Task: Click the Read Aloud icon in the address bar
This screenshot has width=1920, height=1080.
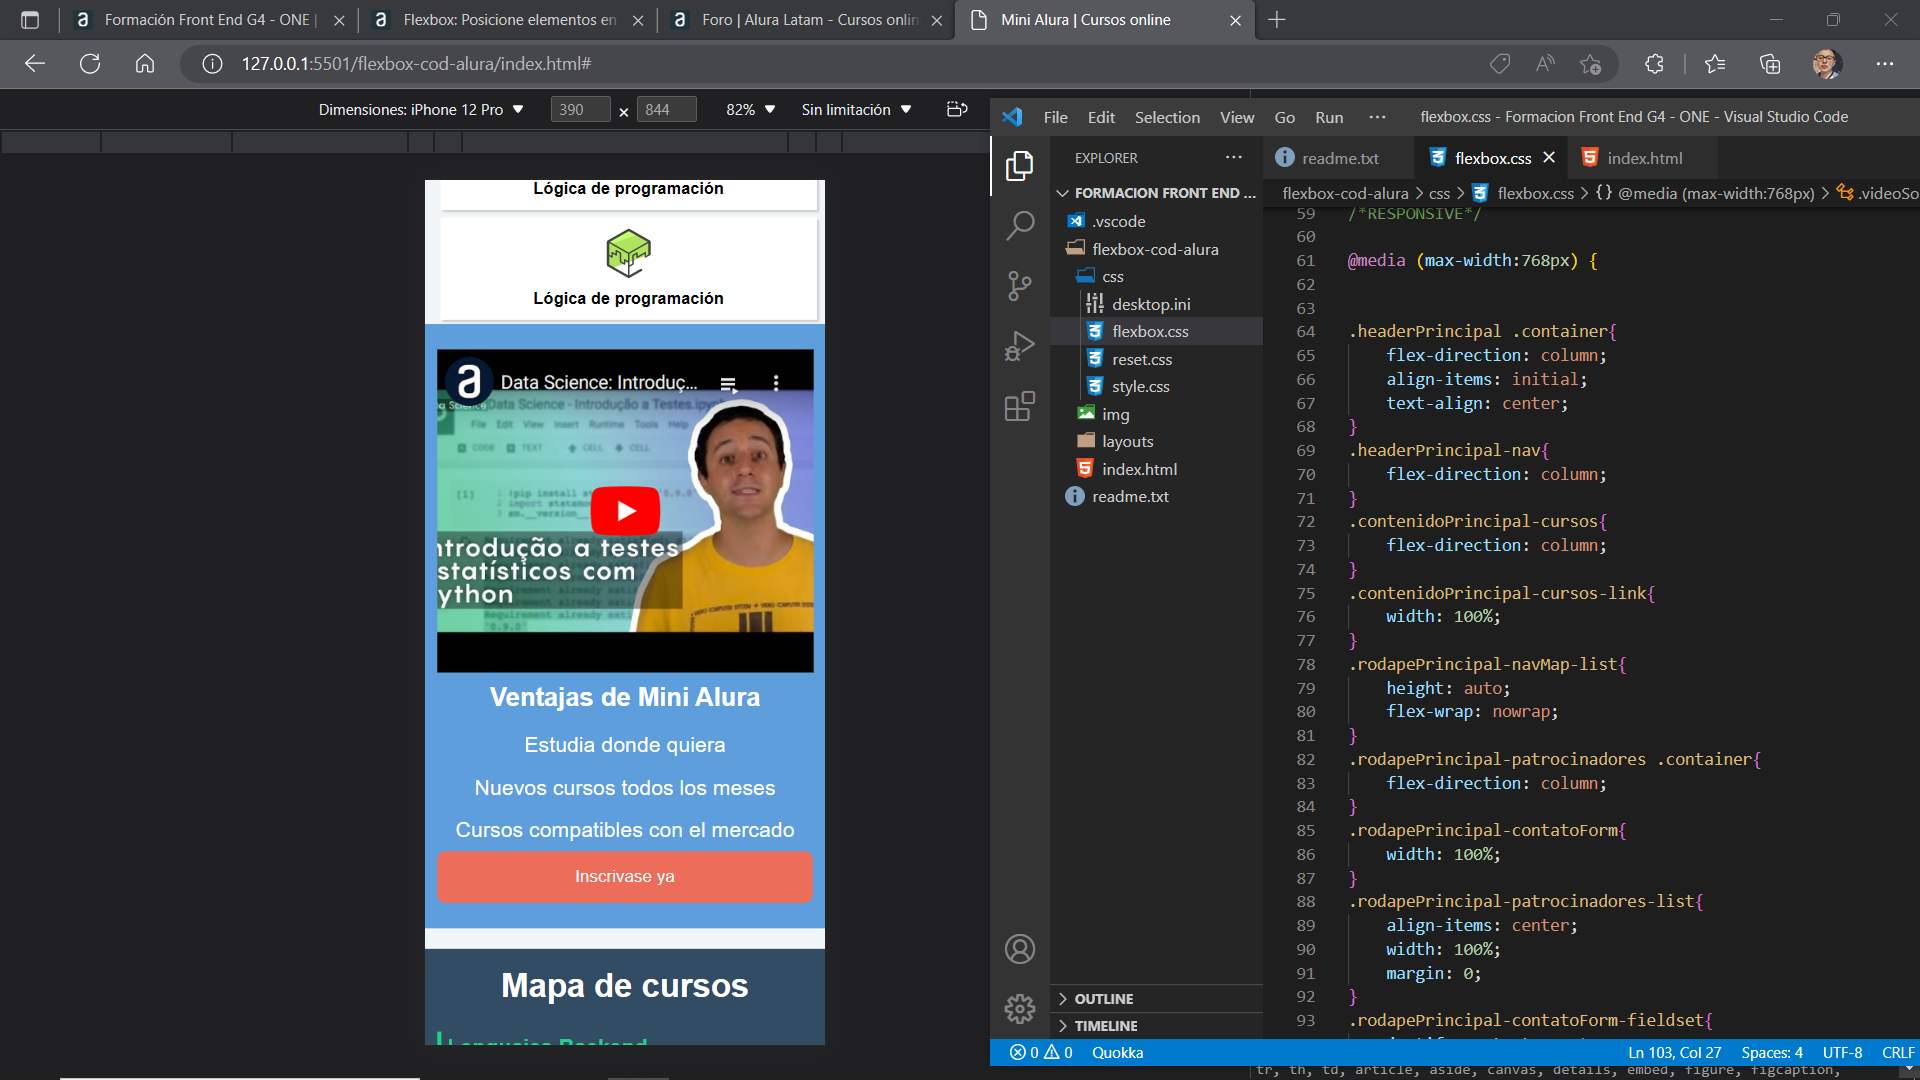Action: pos(1545,64)
